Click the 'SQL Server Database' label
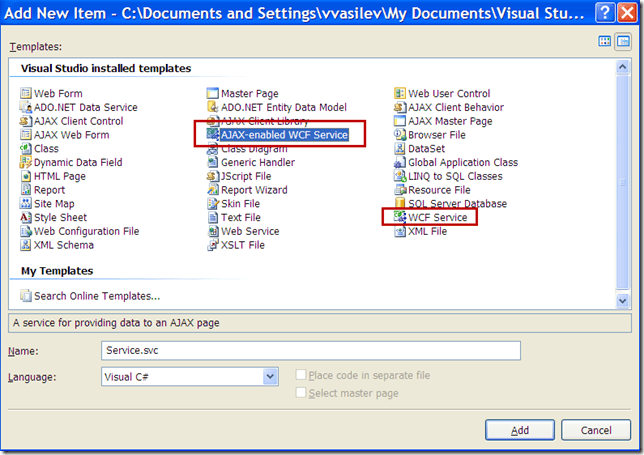The height and width of the screenshot is (455, 644). (x=457, y=204)
